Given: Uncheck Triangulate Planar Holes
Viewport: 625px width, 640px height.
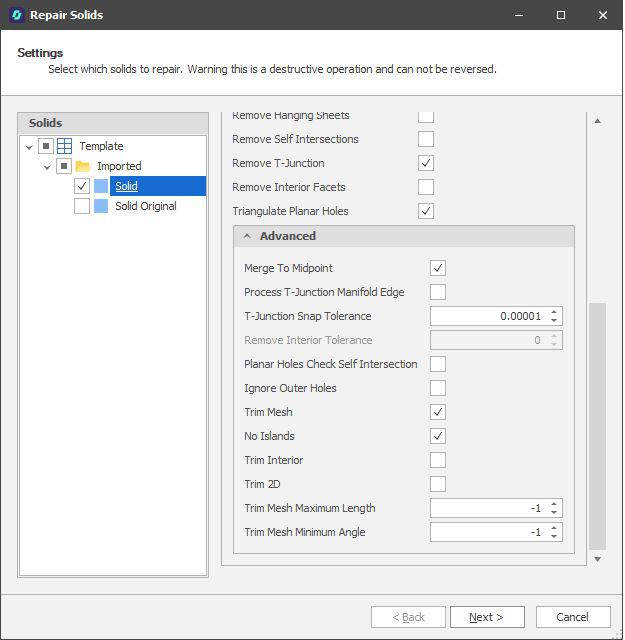Looking at the screenshot, I should pos(426,211).
